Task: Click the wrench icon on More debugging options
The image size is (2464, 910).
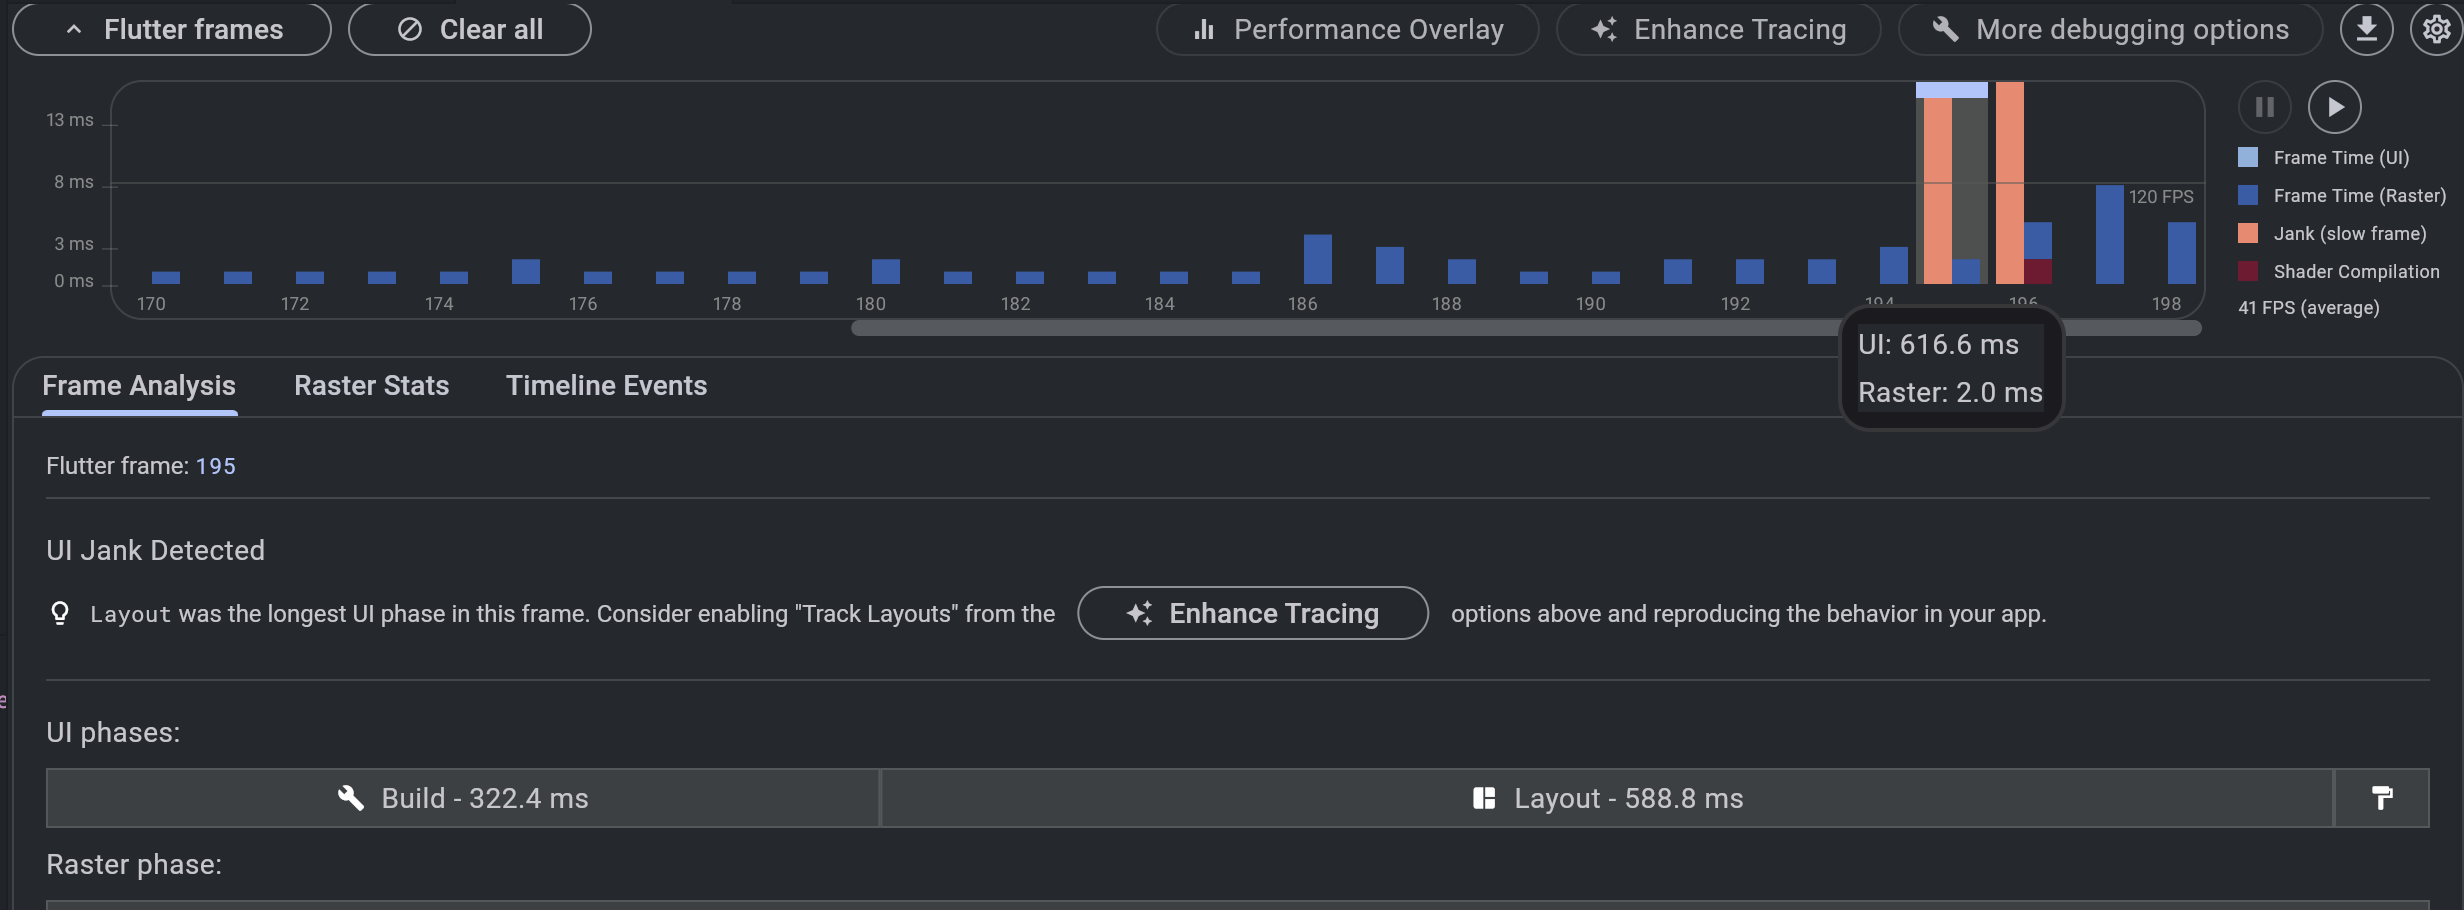Action: [1946, 29]
